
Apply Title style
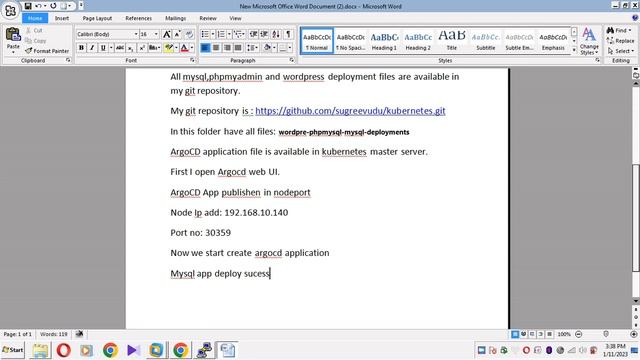coord(452,40)
